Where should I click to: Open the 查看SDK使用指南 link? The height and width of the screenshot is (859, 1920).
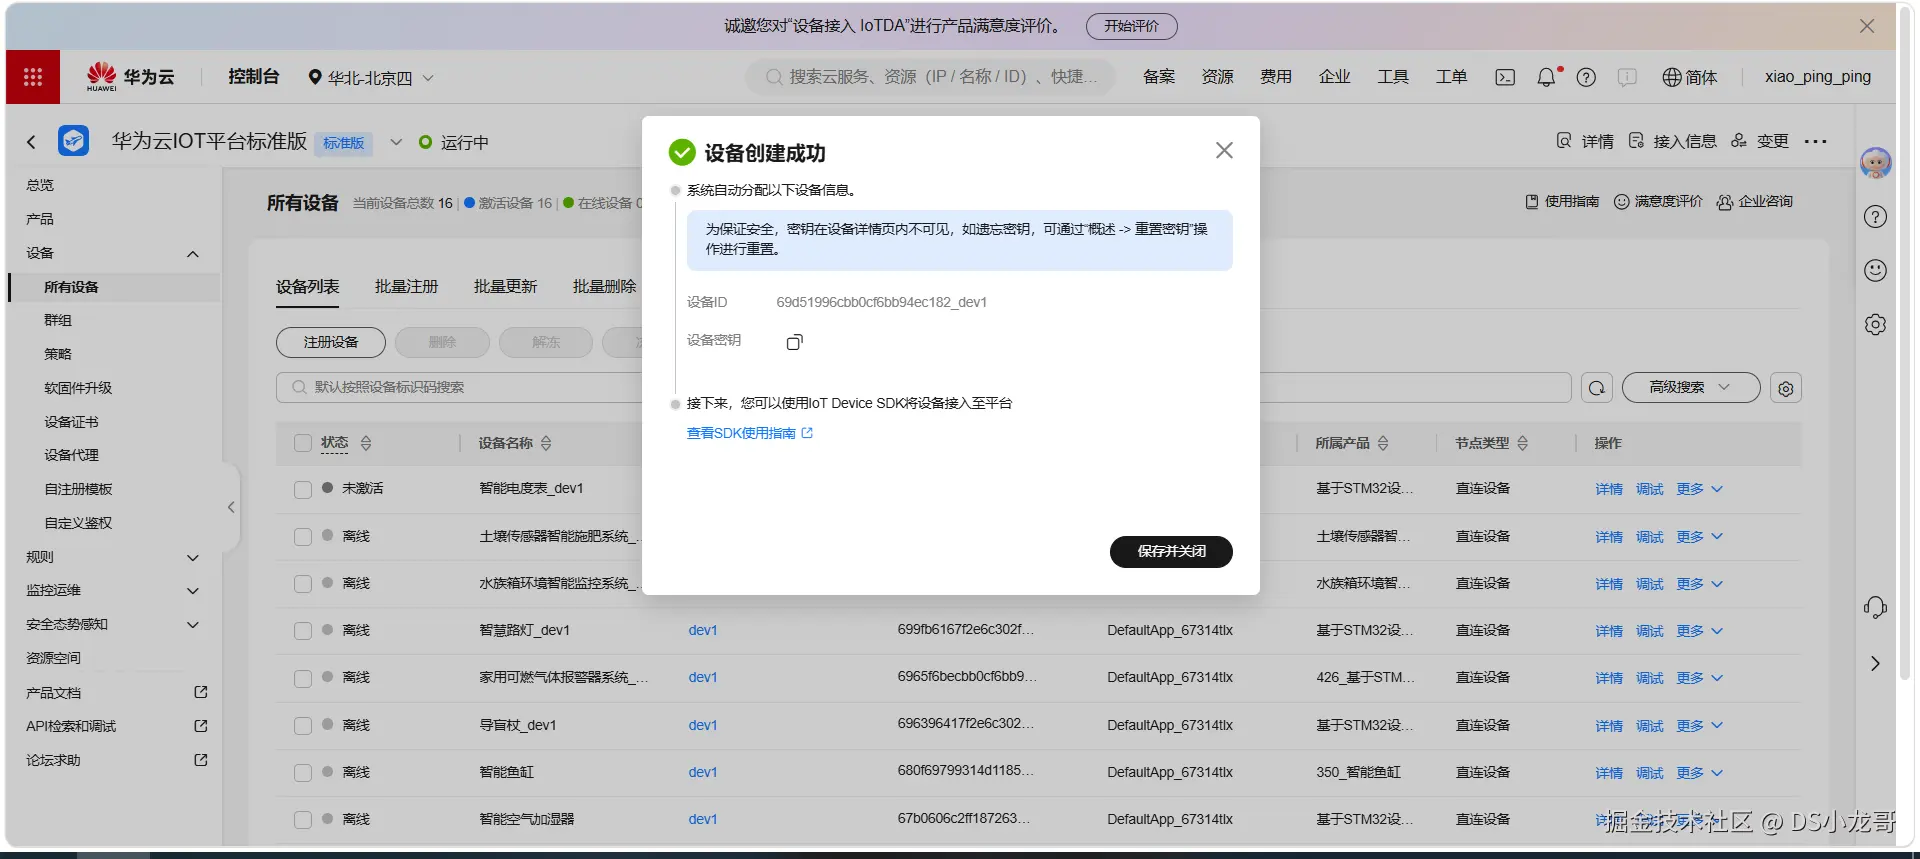tap(749, 433)
